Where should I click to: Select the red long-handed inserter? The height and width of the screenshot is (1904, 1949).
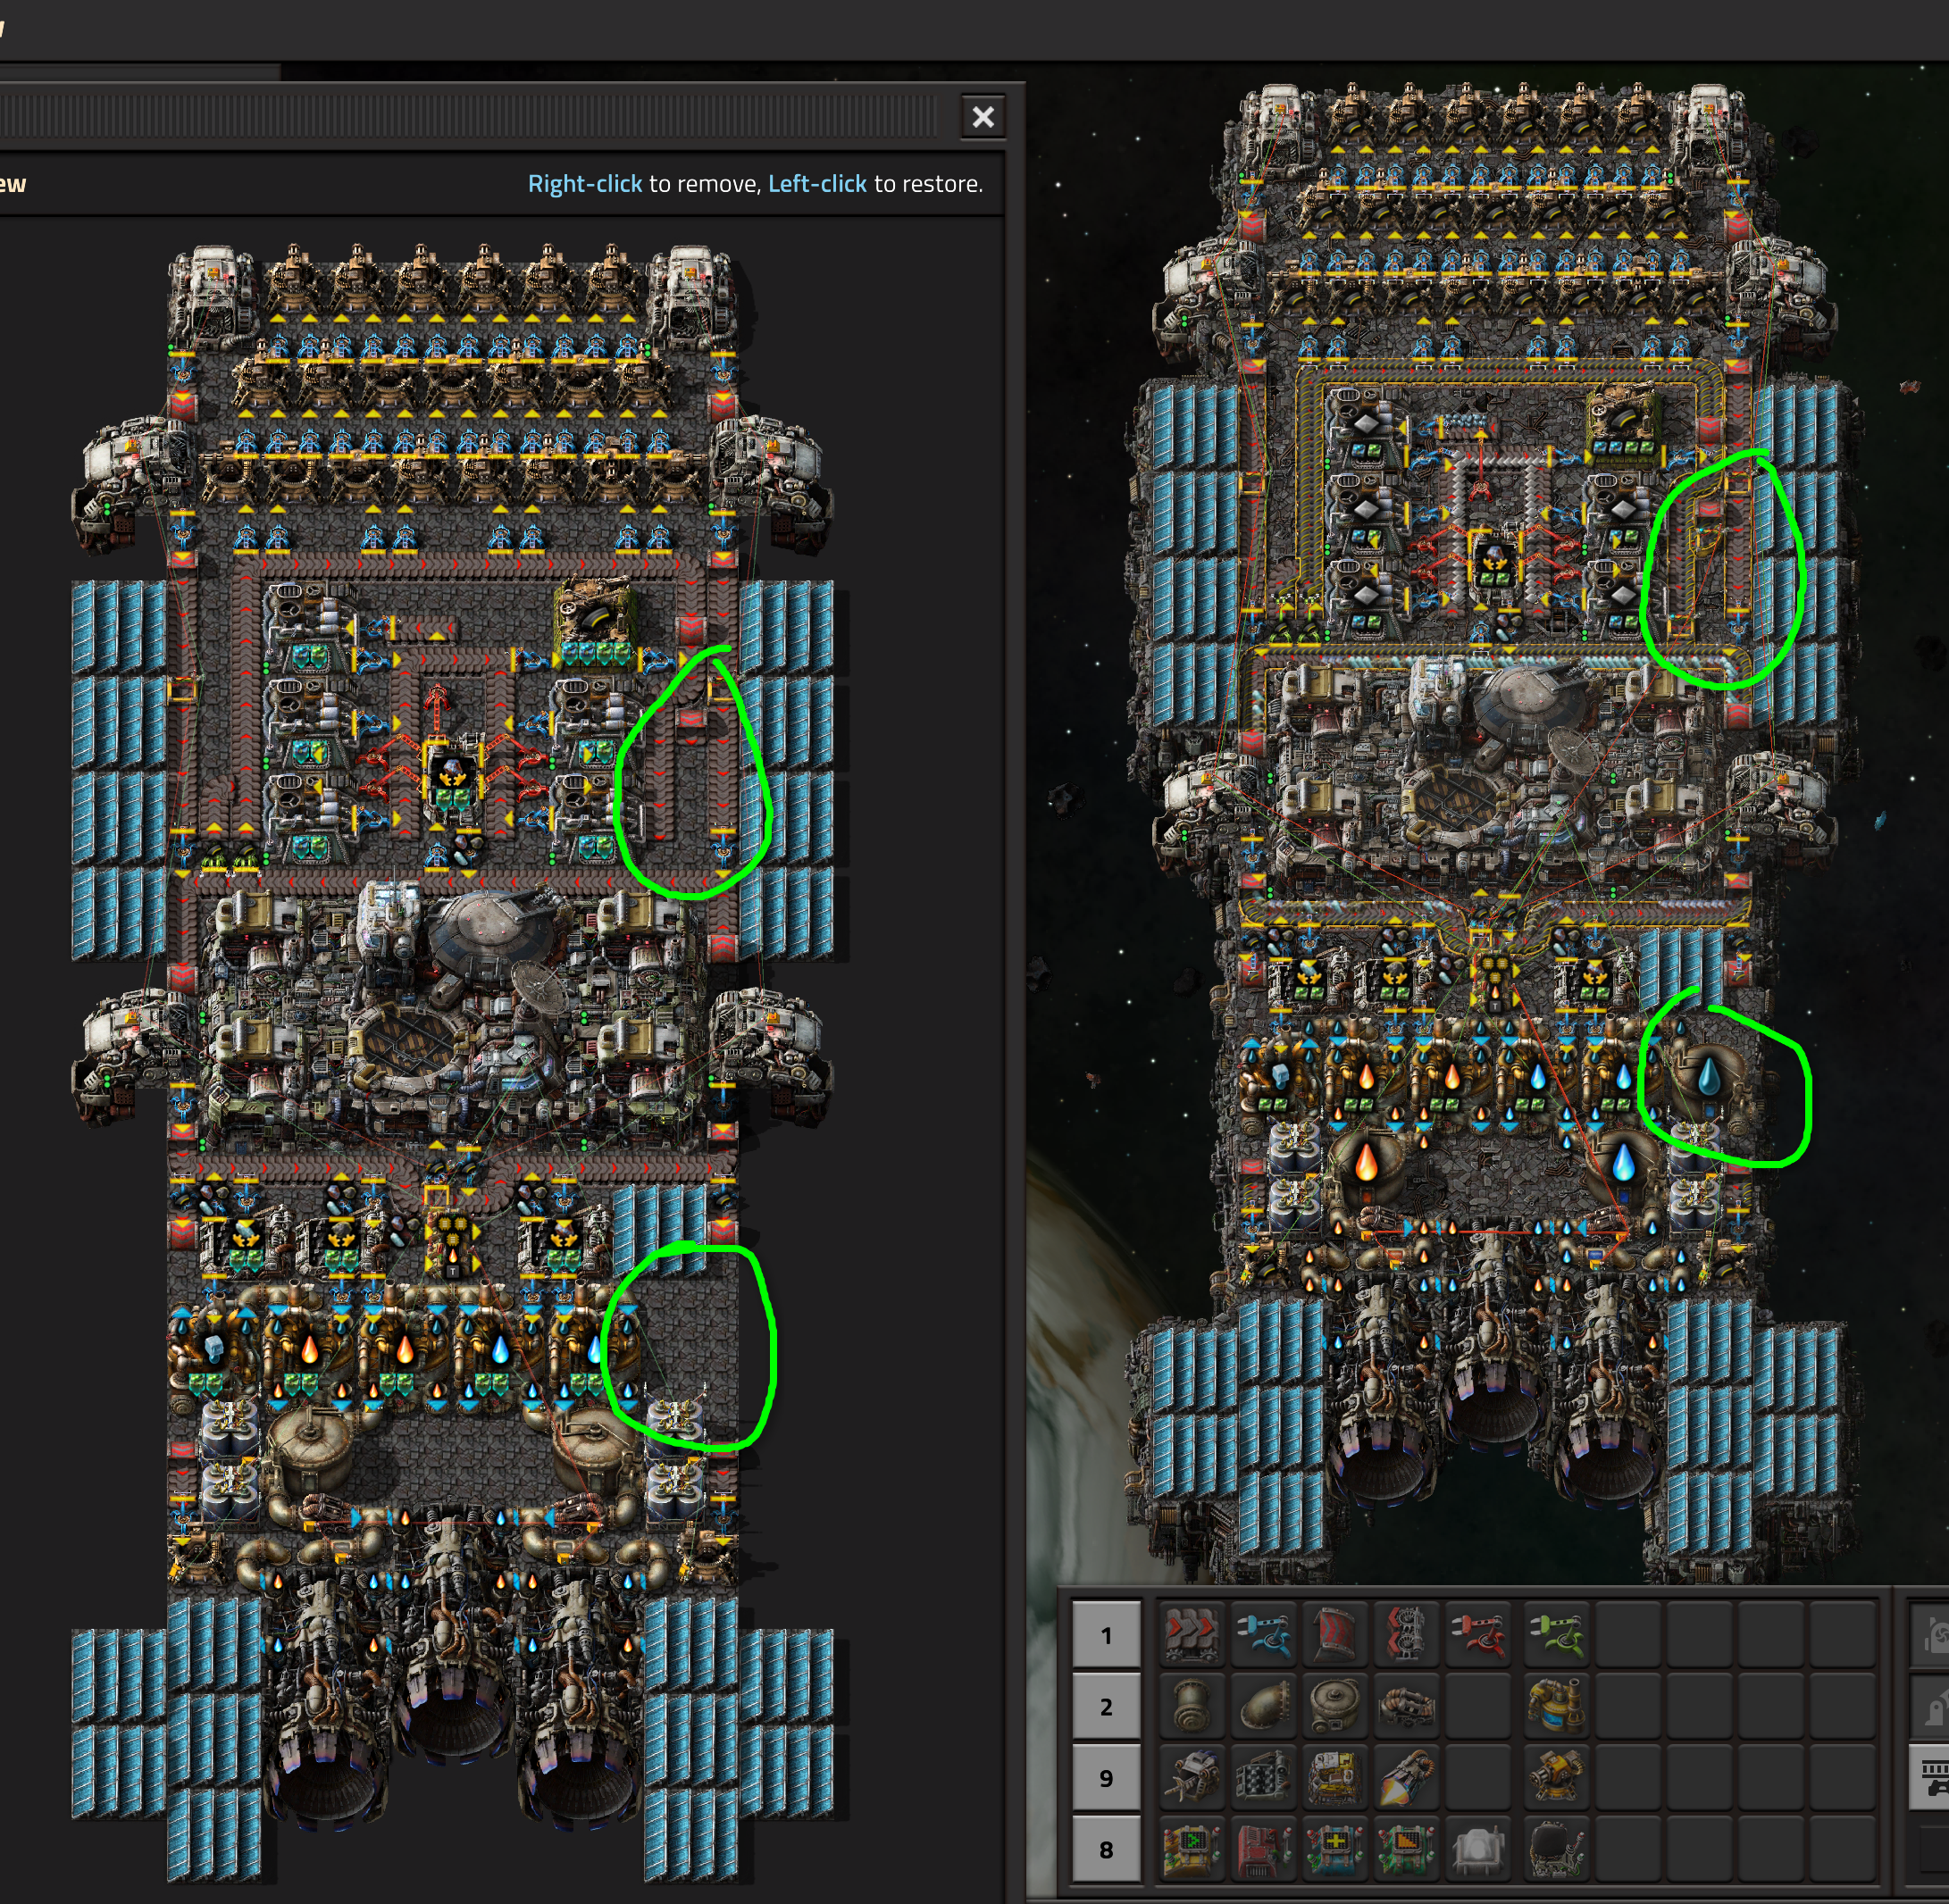(1479, 1635)
